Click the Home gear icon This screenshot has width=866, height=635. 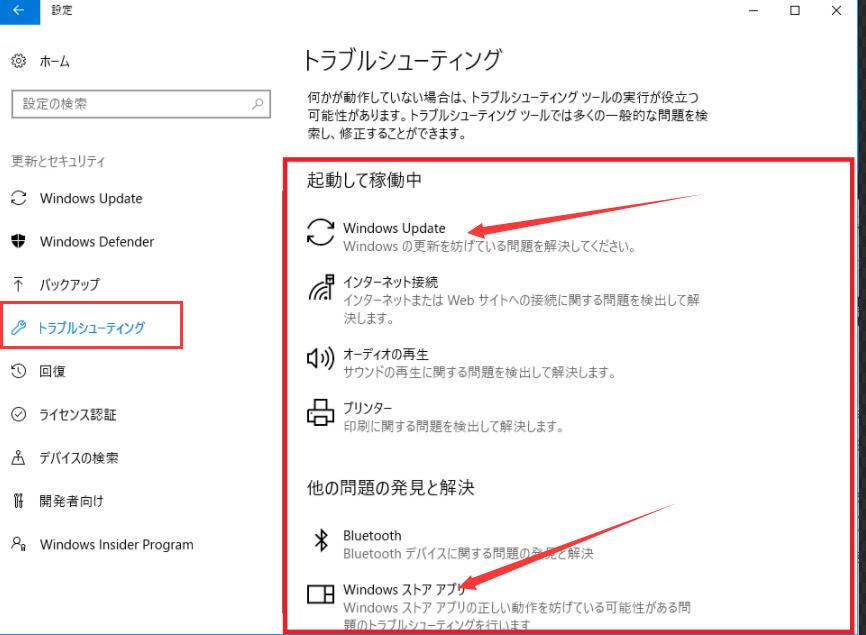tap(18, 62)
